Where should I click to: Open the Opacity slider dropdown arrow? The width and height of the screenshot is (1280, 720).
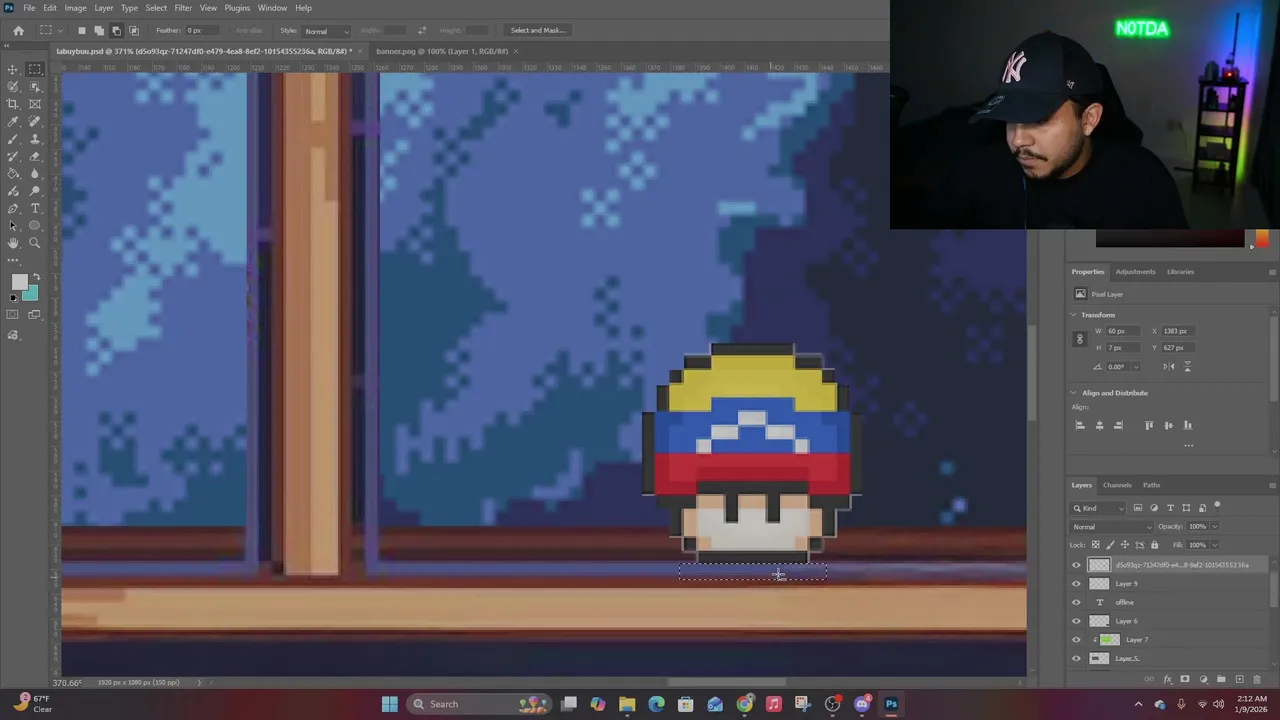pyautogui.click(x=1215, y=527)
